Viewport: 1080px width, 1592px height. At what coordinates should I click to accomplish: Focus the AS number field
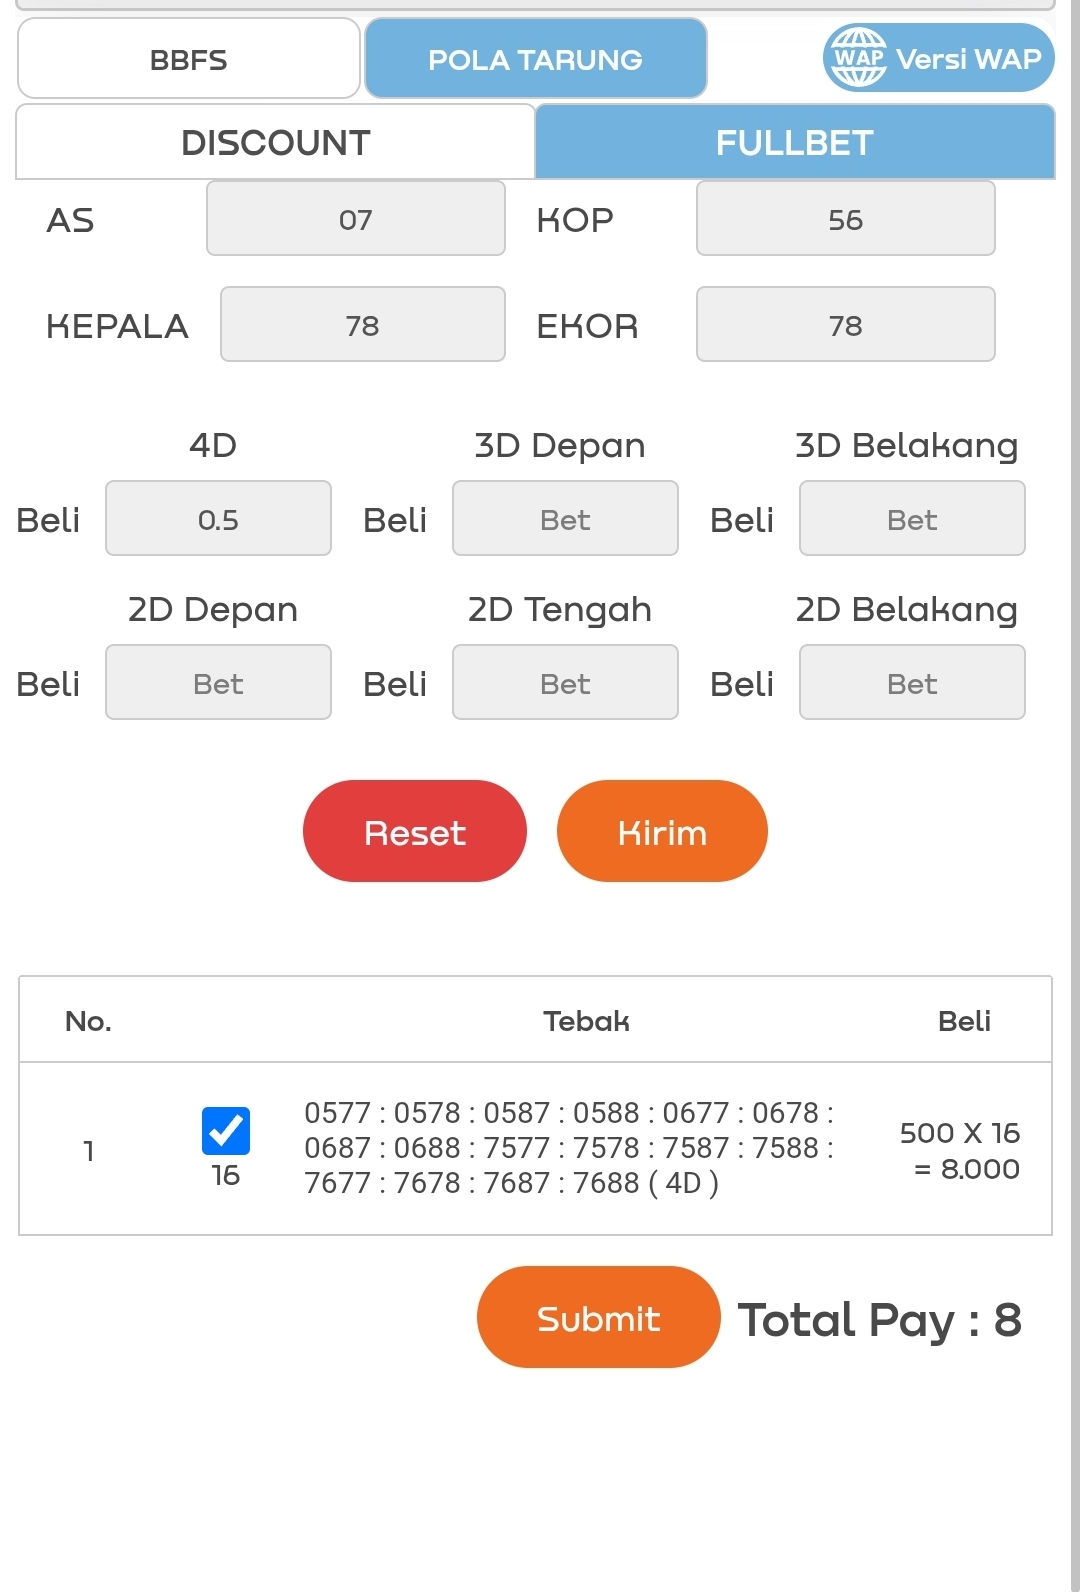point(355,219)
